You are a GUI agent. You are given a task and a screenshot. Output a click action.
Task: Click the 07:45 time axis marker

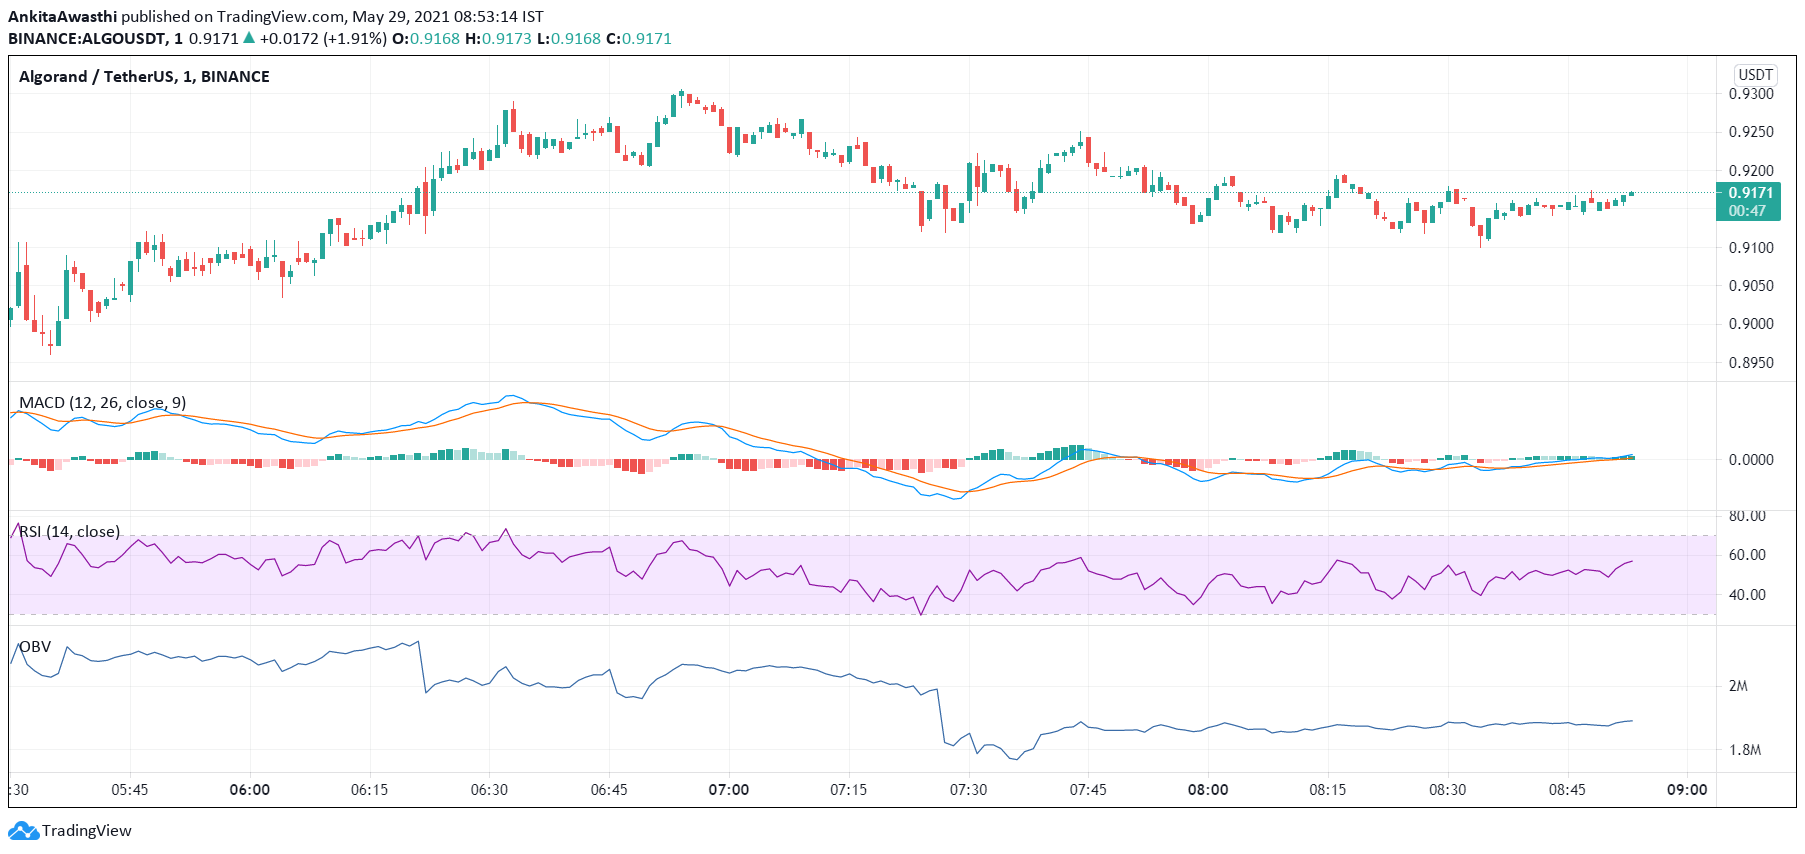pos(1088,790)
